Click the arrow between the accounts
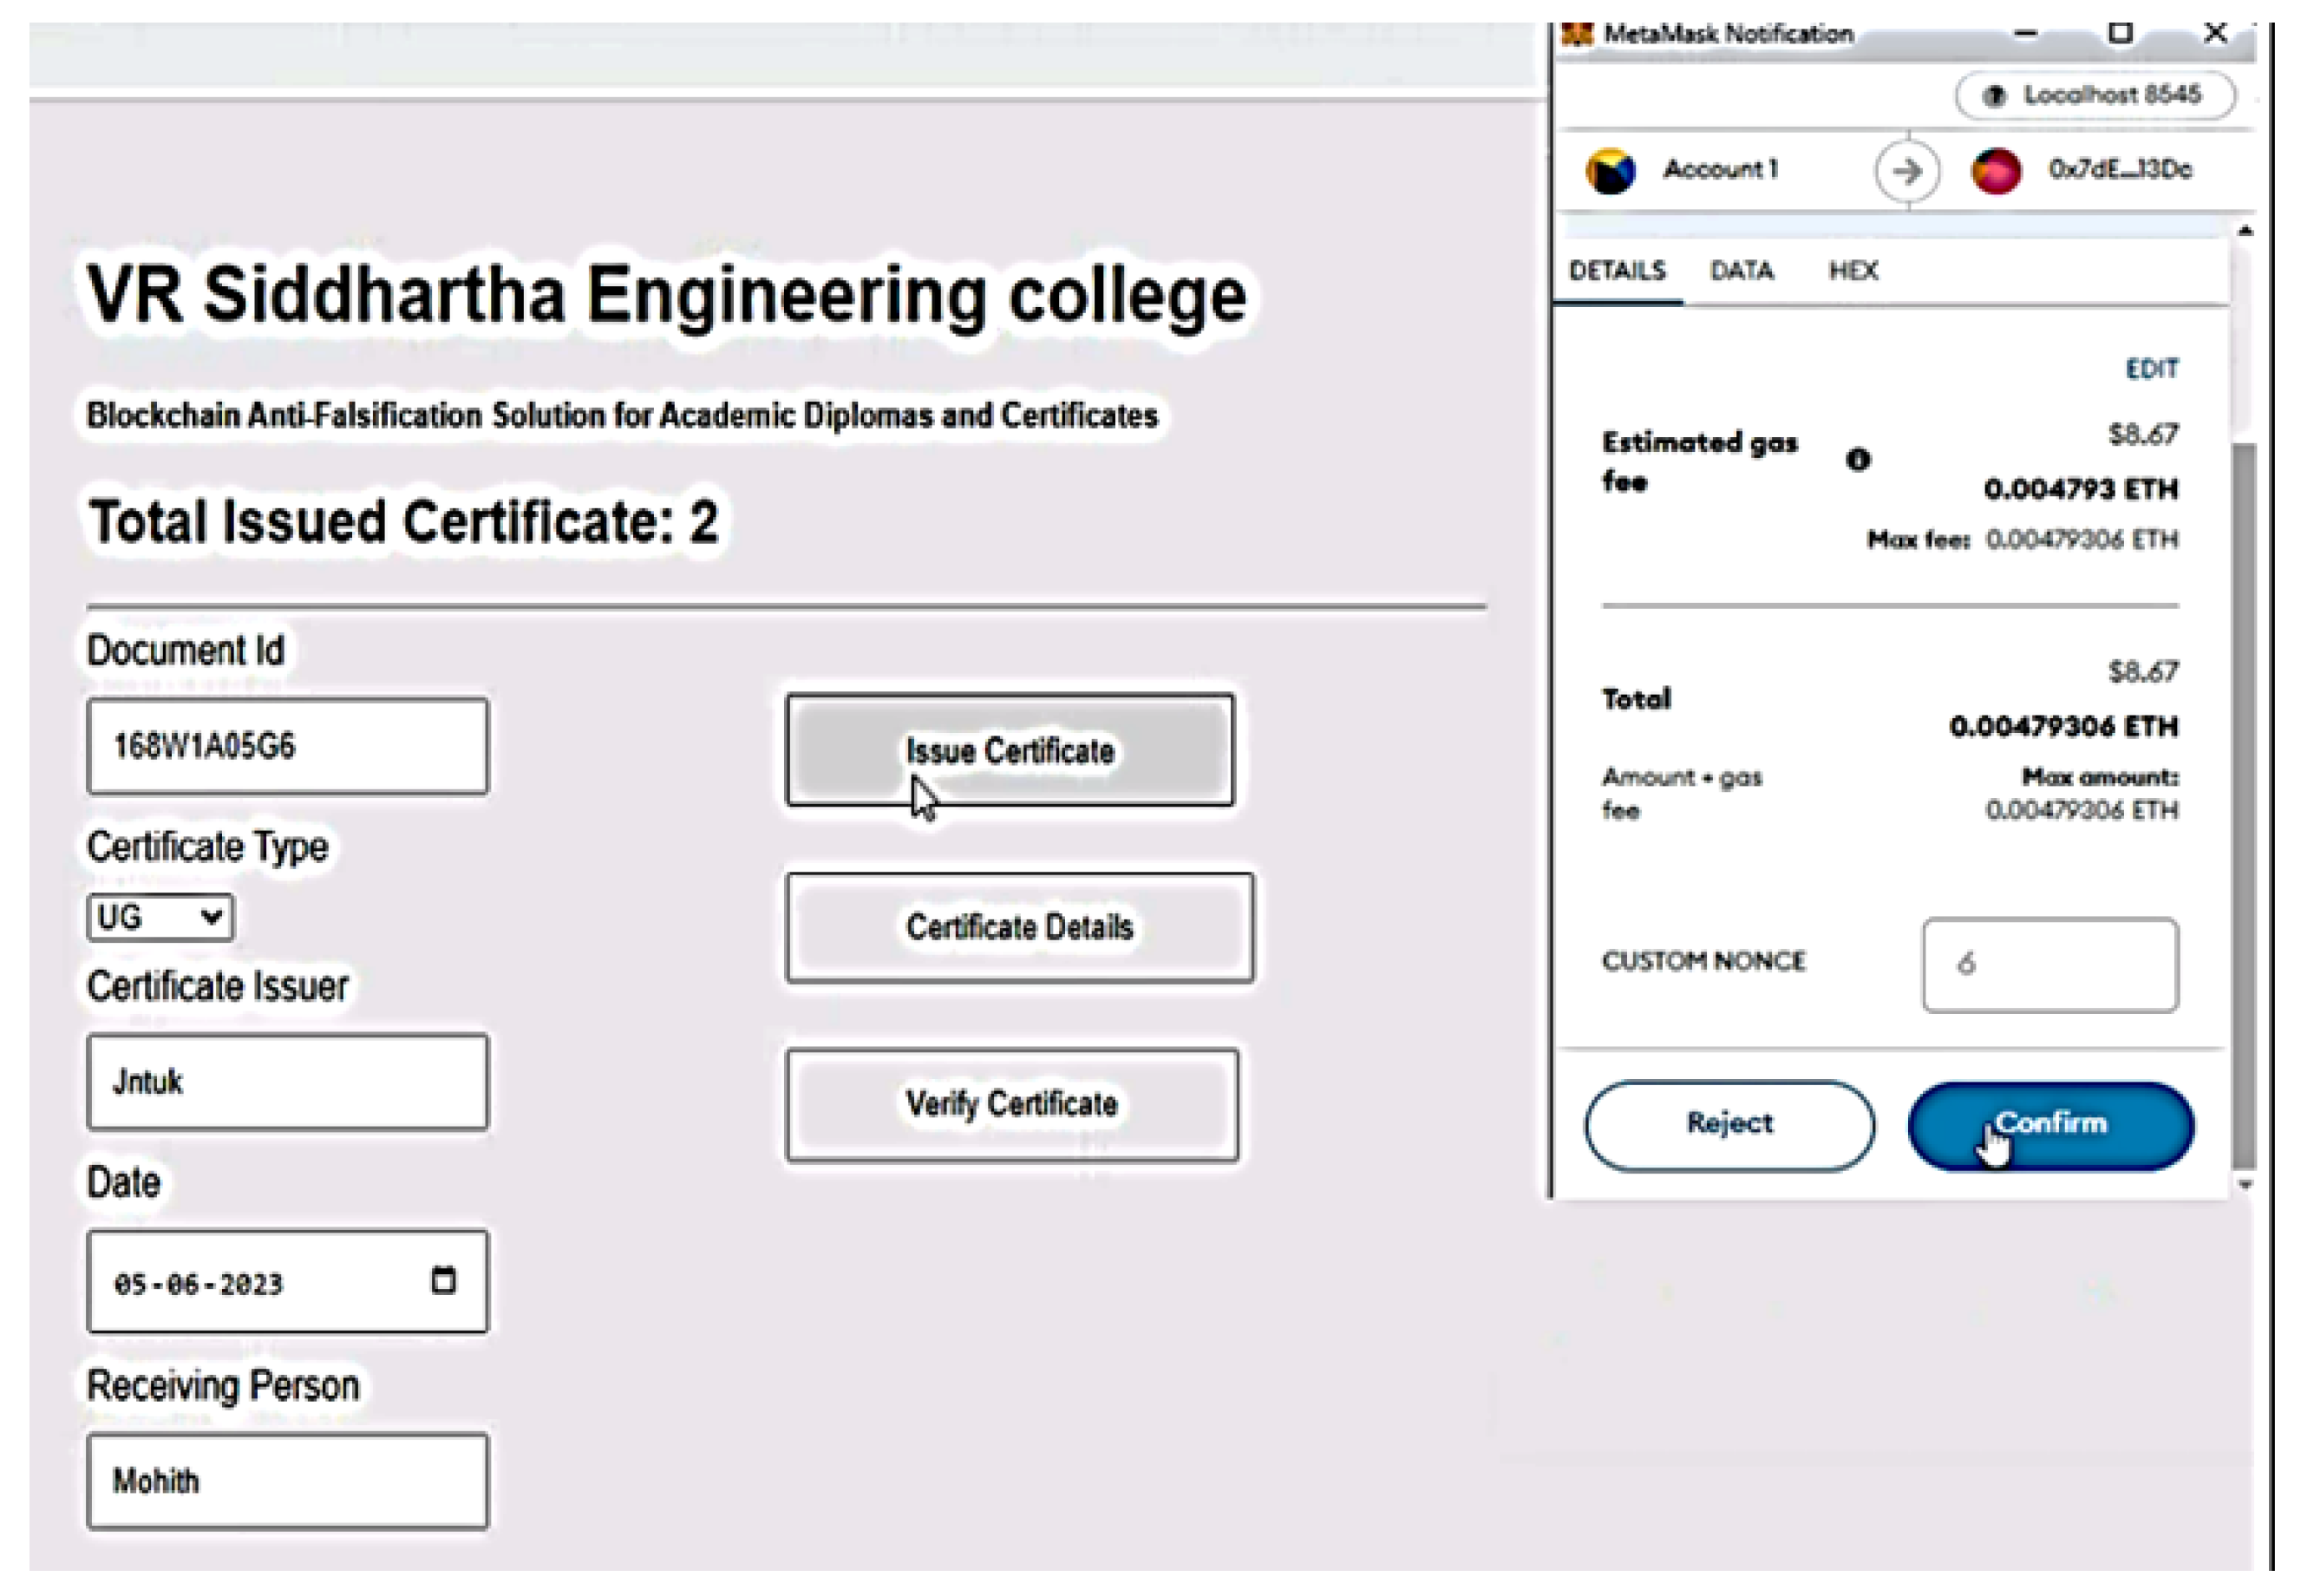 [x=1906, y=171]
